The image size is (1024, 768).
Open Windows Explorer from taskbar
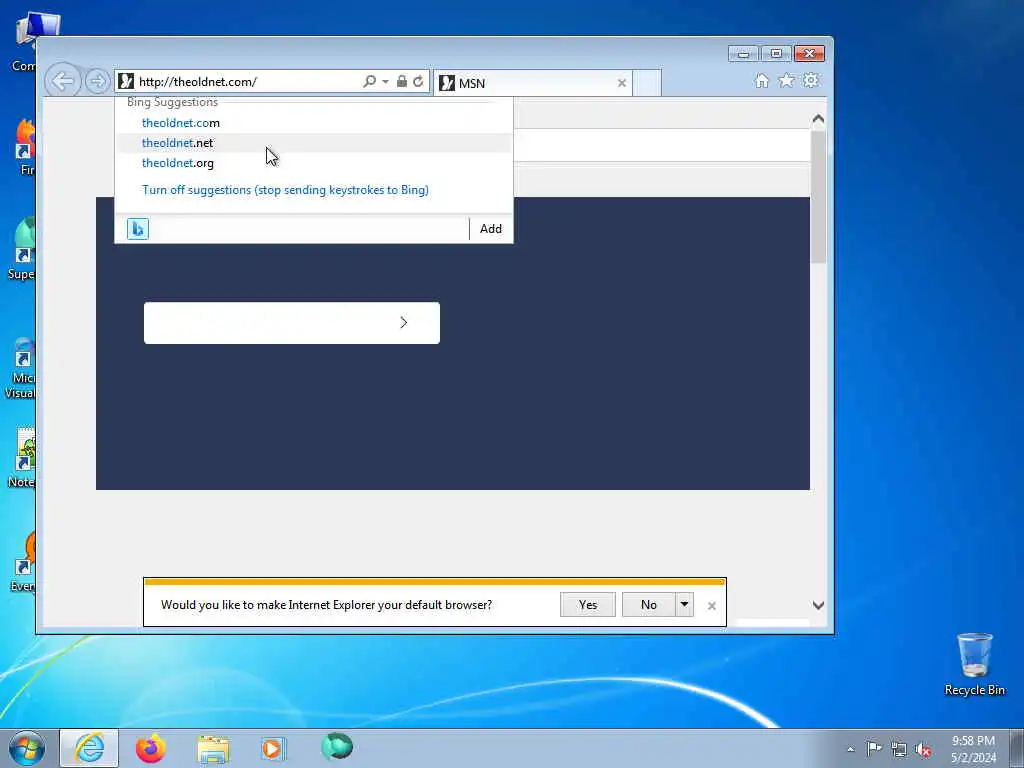point(213,749)
